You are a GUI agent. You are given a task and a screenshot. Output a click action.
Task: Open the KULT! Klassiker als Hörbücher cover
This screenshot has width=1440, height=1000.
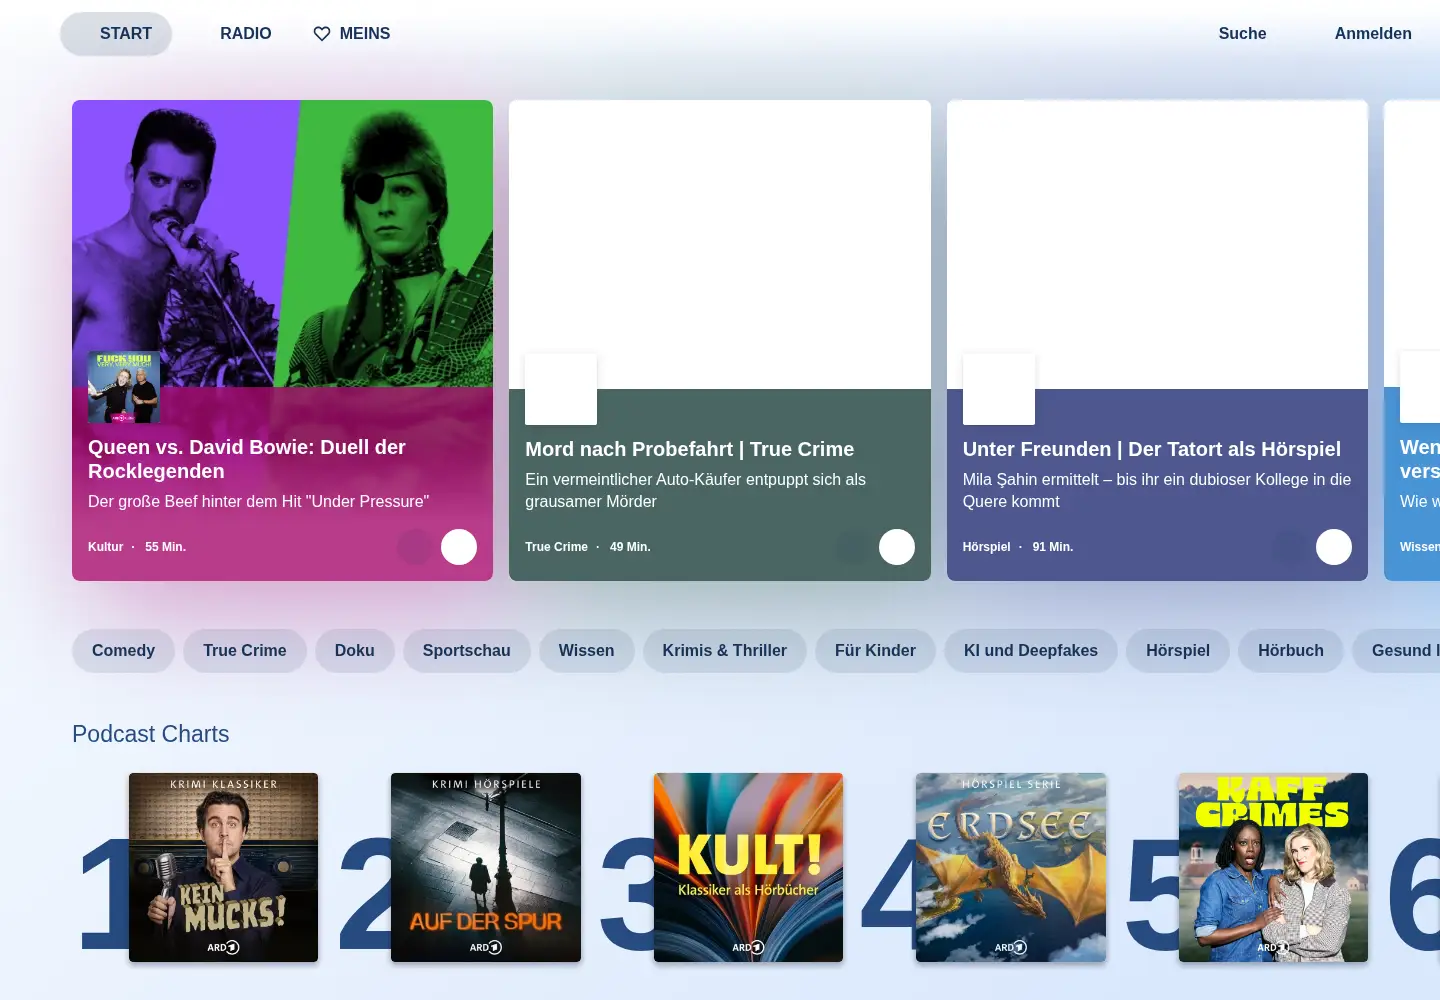[x=748, y=868]
